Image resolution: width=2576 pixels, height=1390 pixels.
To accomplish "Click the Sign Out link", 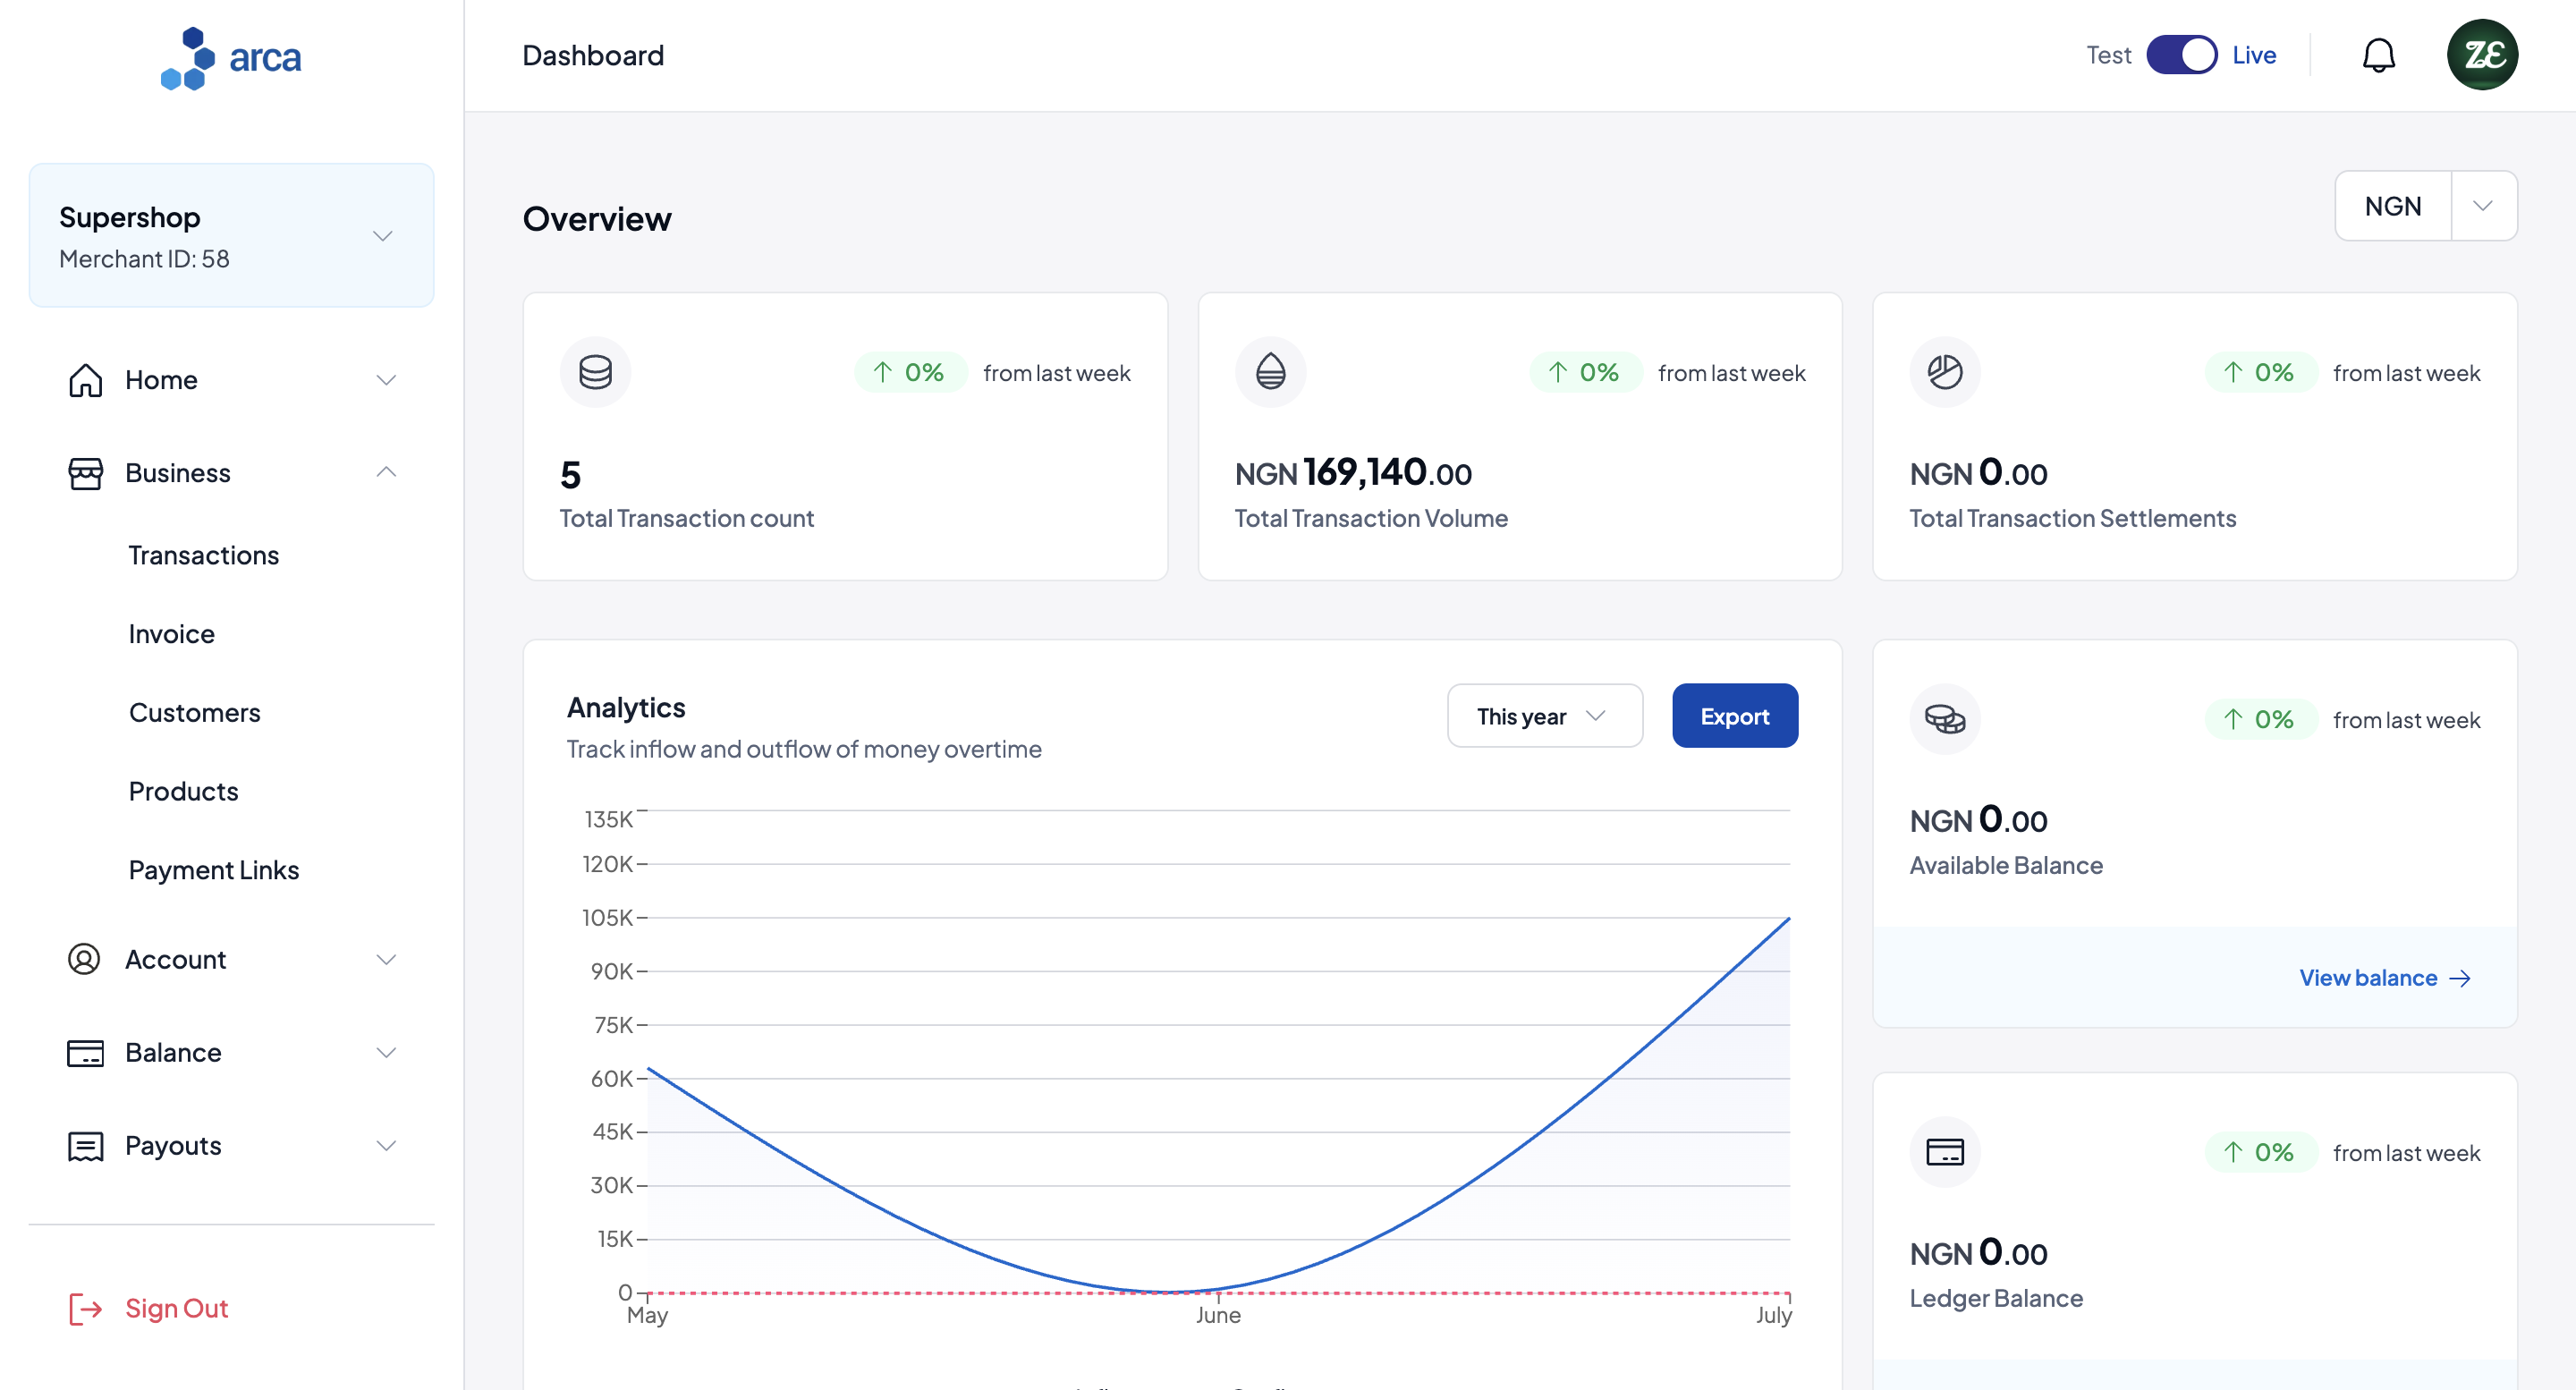I will click(x=177, y=1308).
